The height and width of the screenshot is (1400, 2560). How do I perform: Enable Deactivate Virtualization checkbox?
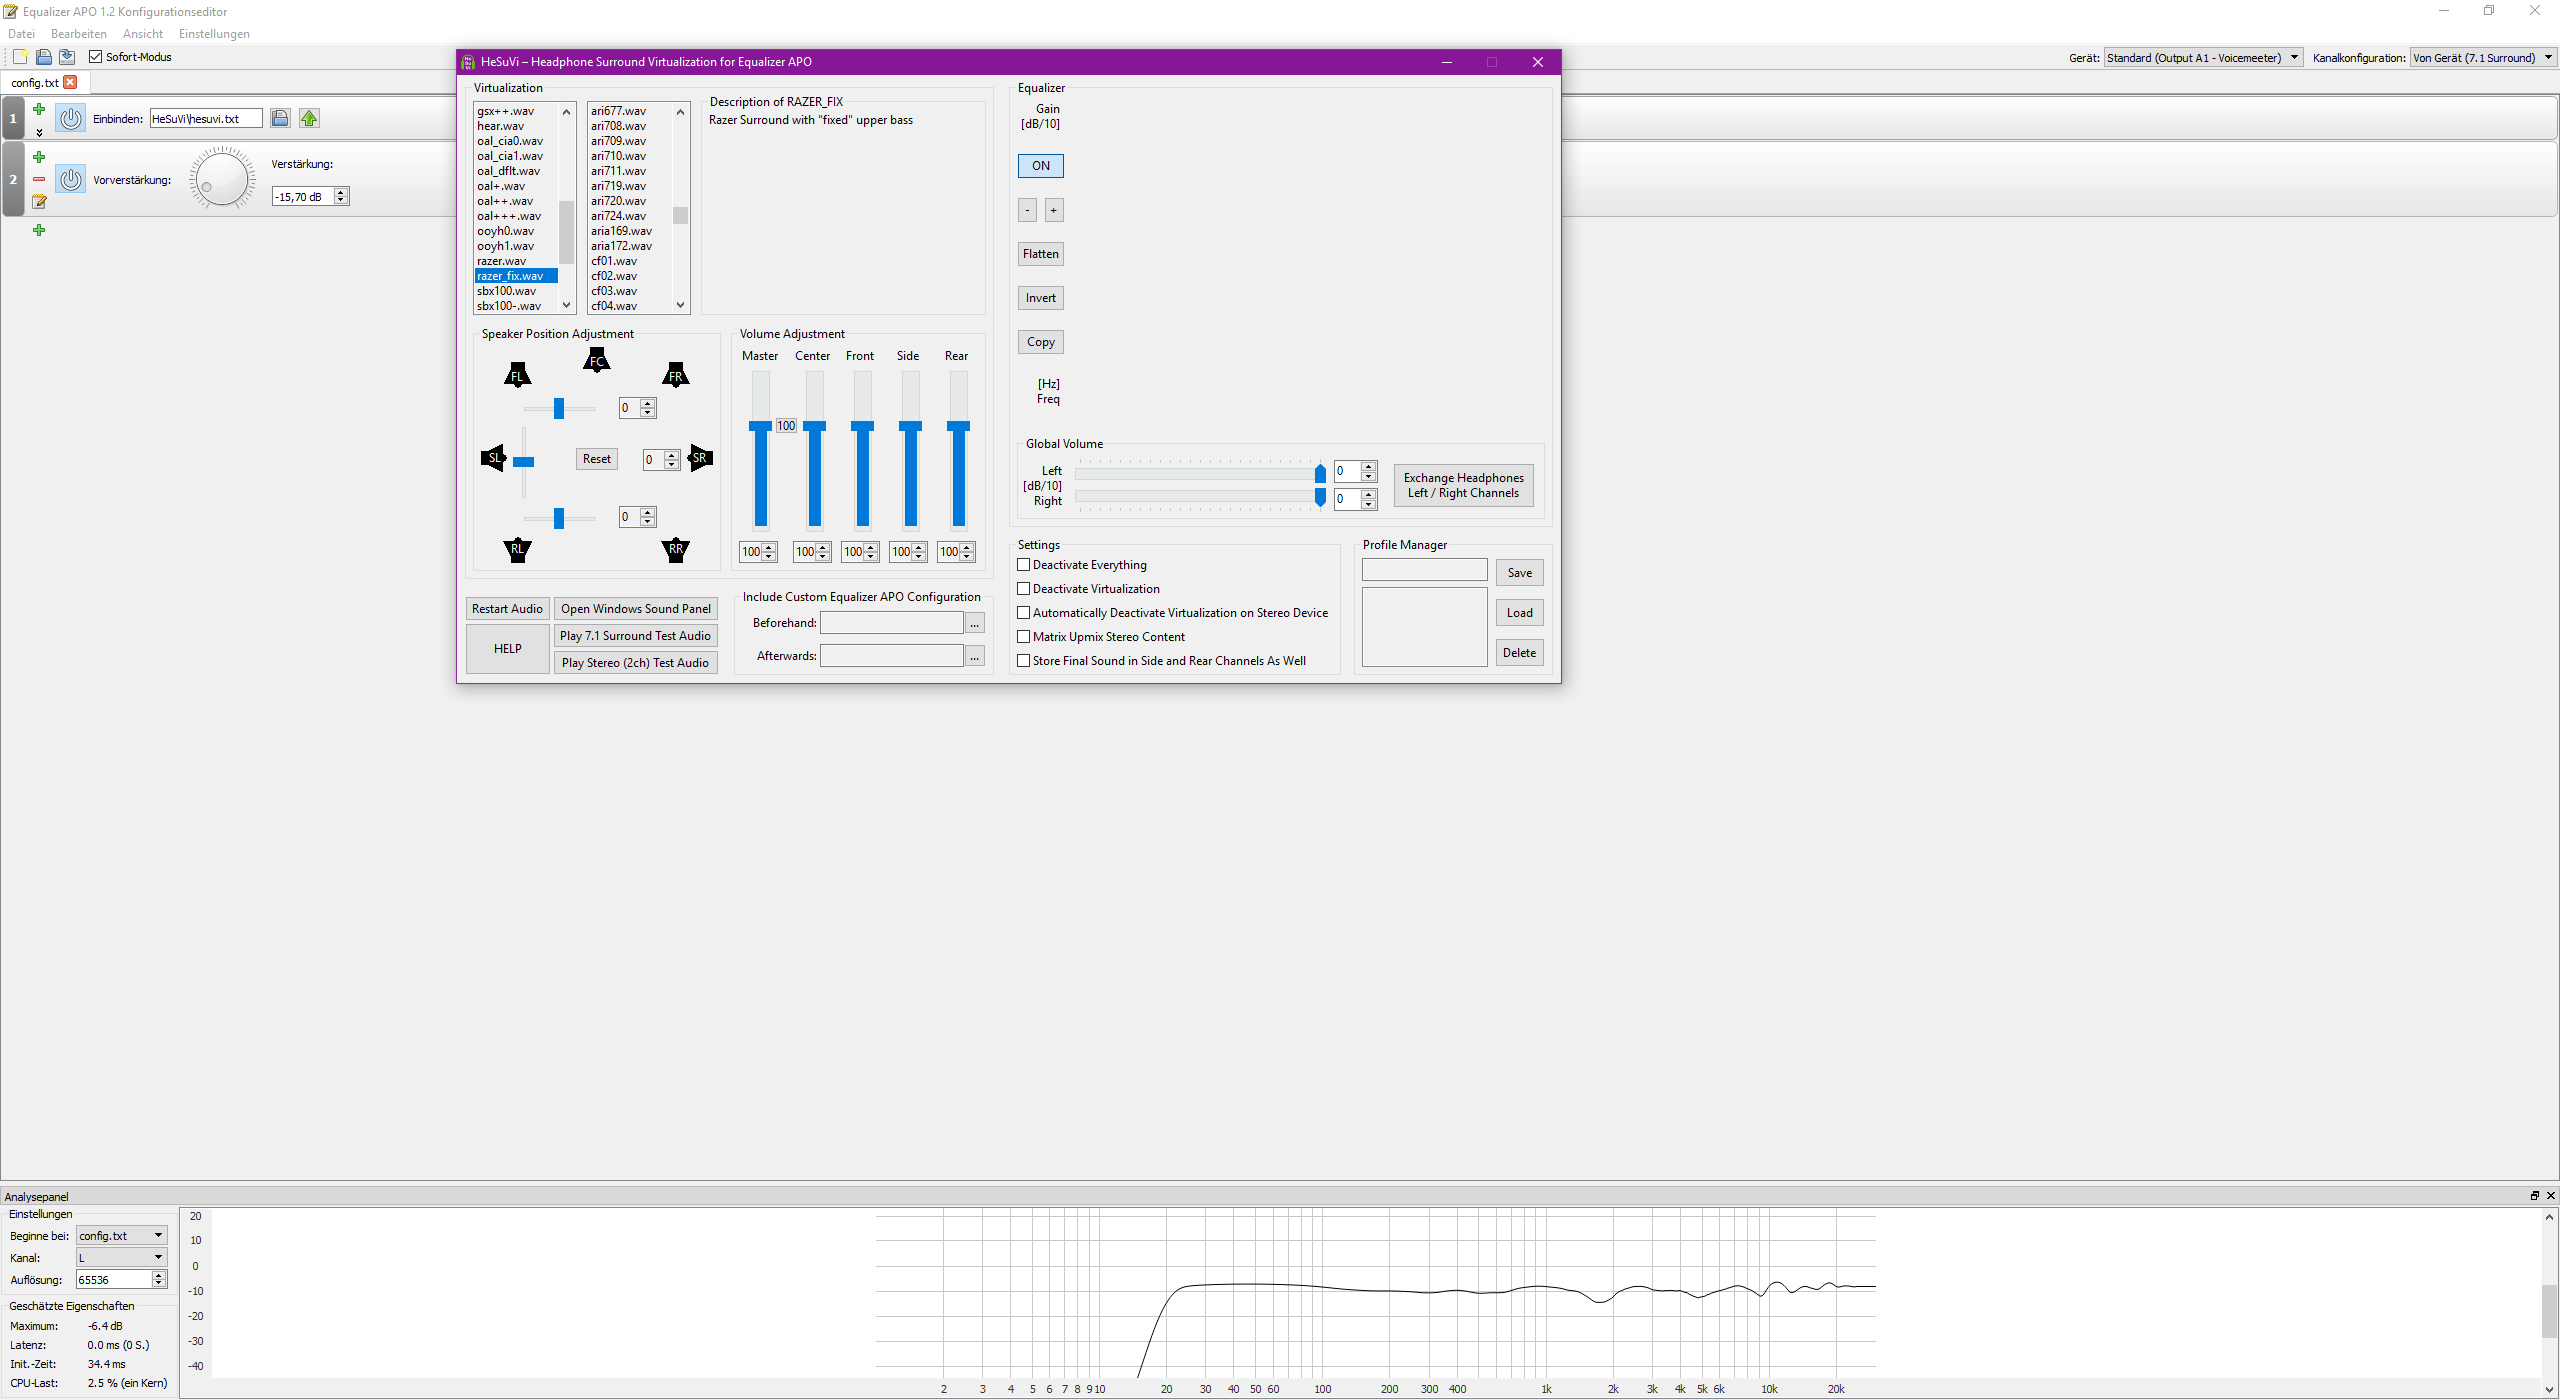pyautogui.click(x=1024, y=589)
